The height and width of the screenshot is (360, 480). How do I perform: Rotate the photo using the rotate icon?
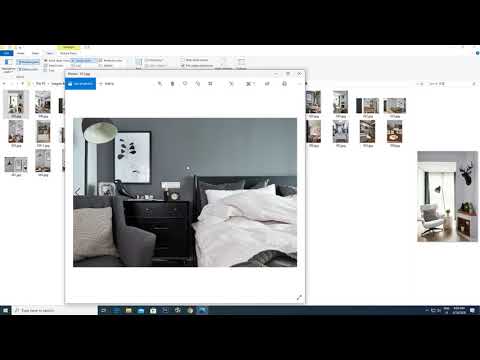(198, 84)
